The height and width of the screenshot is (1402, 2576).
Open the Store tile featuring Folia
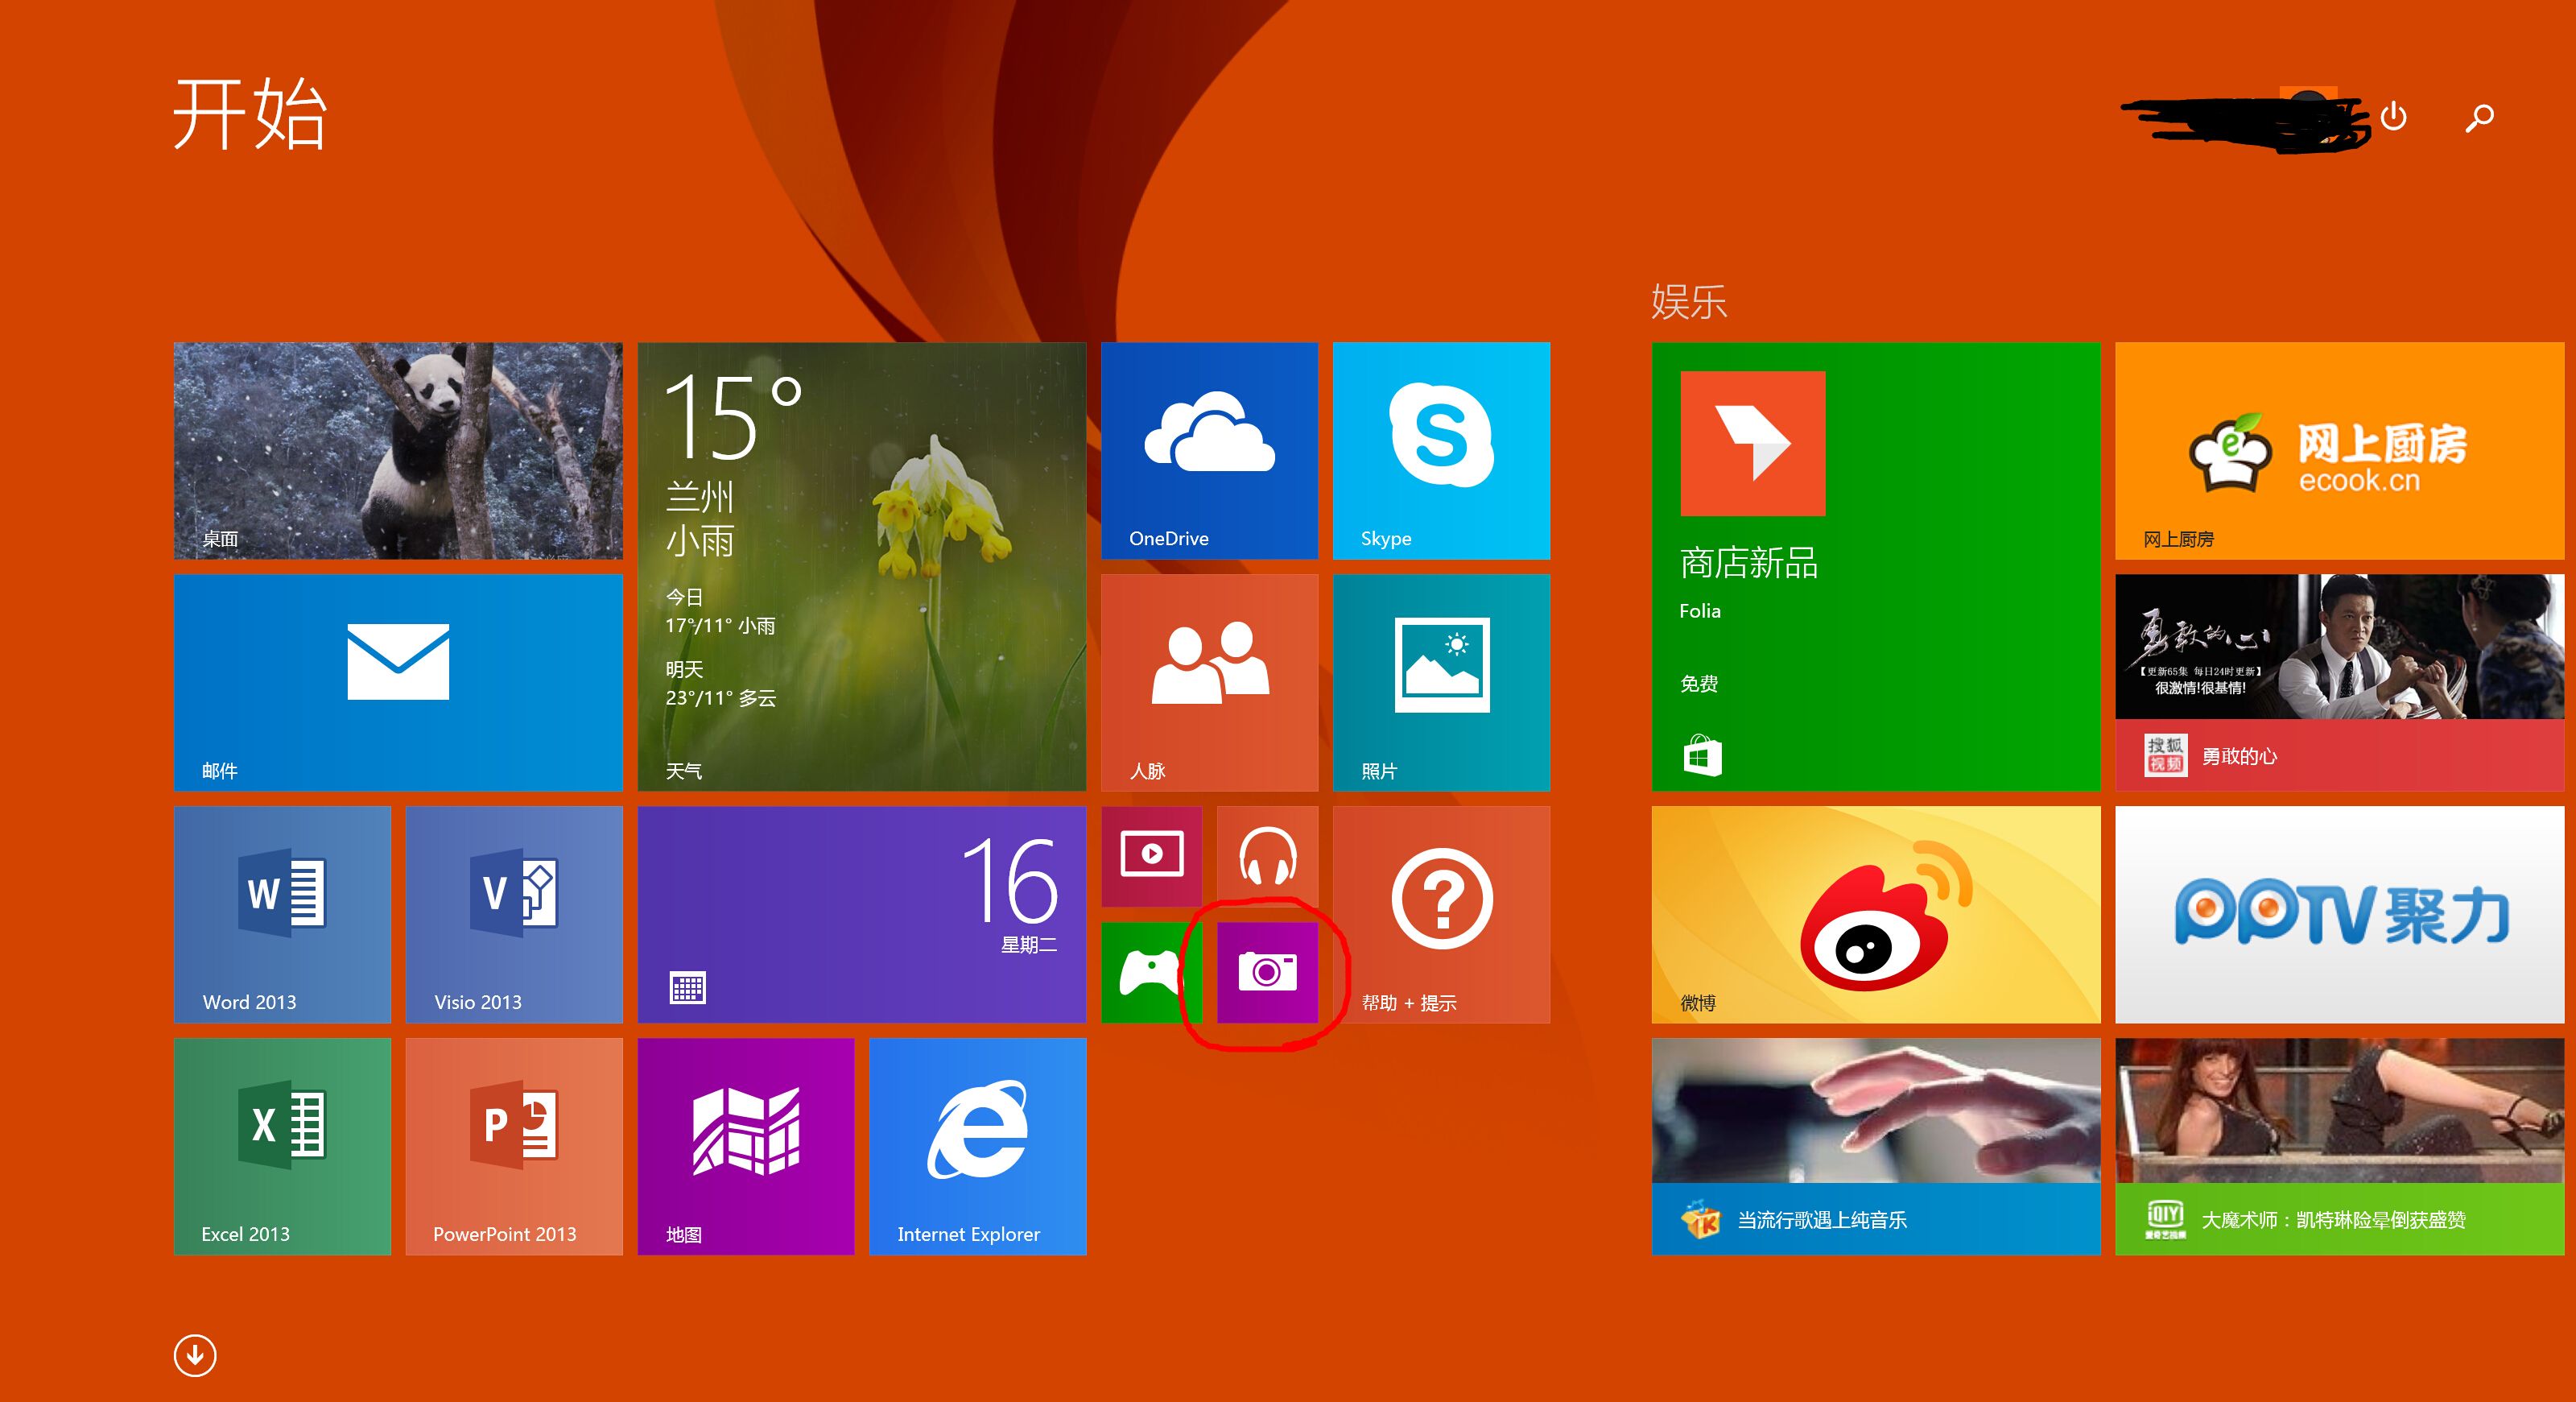1876,567
